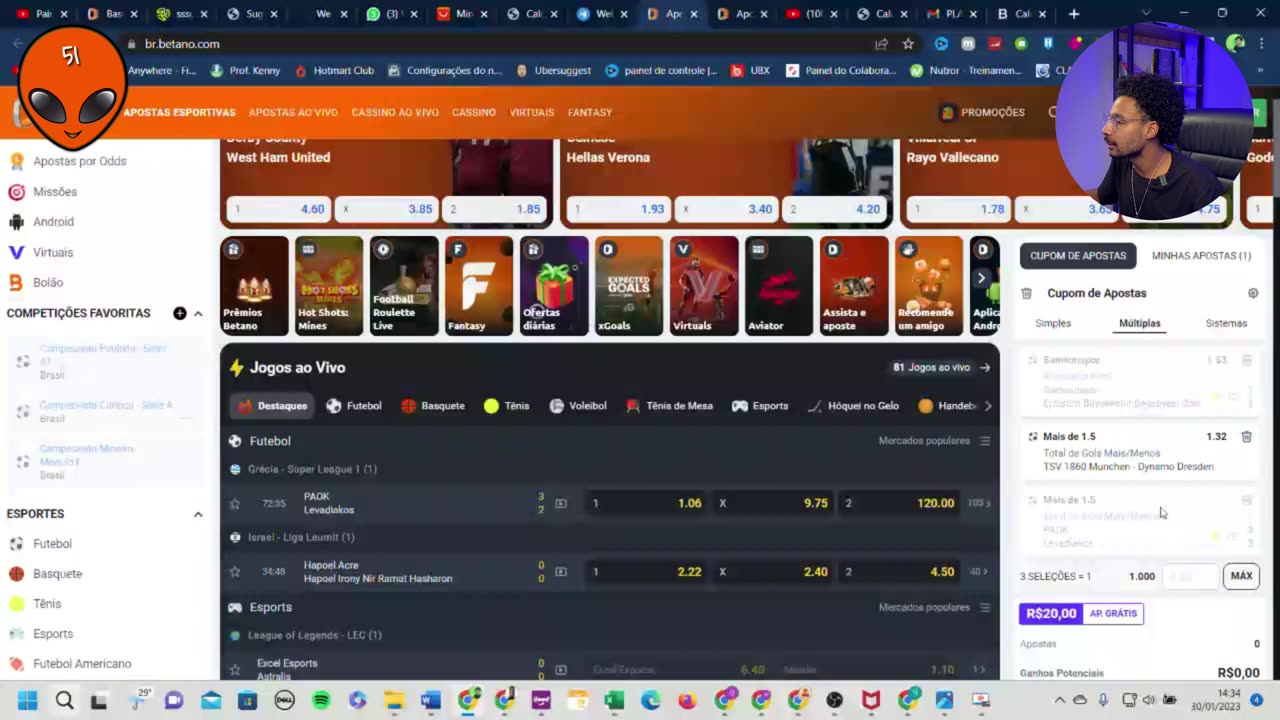This screenshot has height=720, width=1280.
Task: Expand 40 more markets for Hapoel Acre
Action: pos(979,572)
